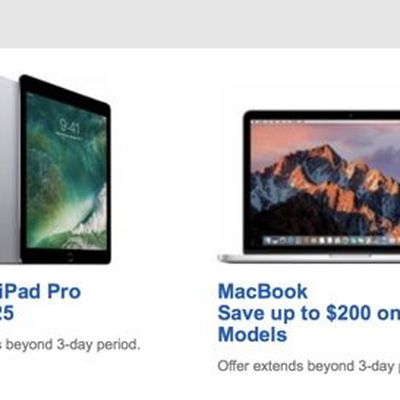Click the iPad Pro product image

click(x=55, y=169)
